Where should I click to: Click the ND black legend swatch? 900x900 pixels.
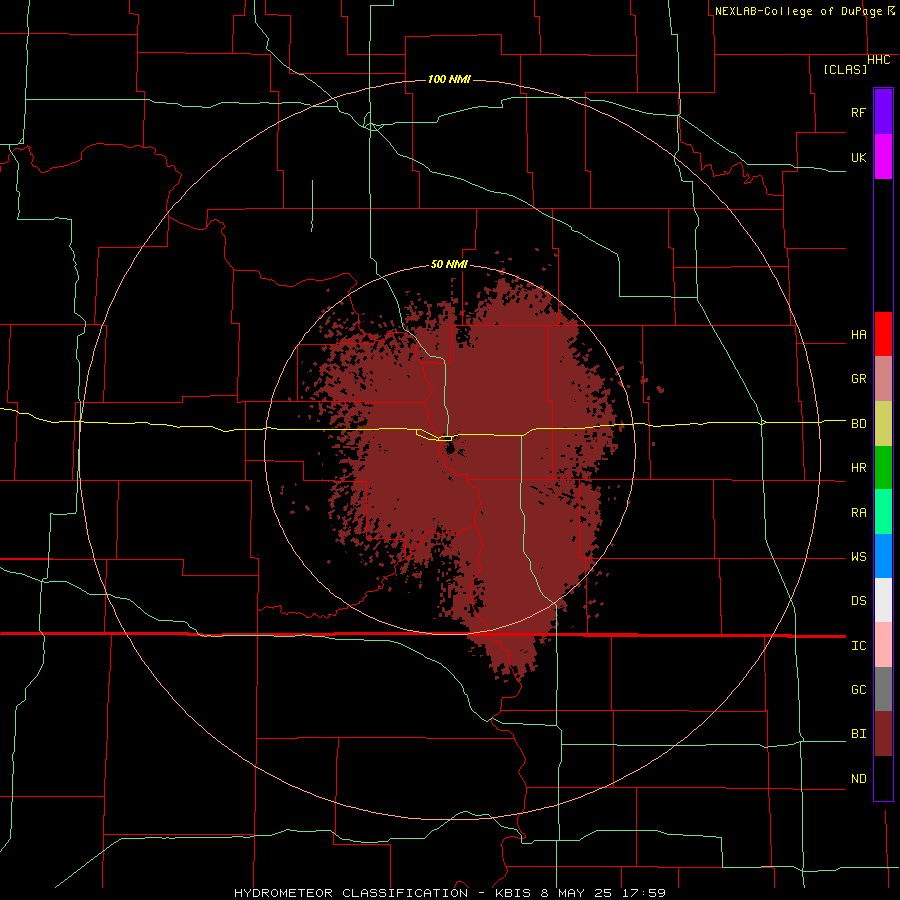tap(883, 778)
